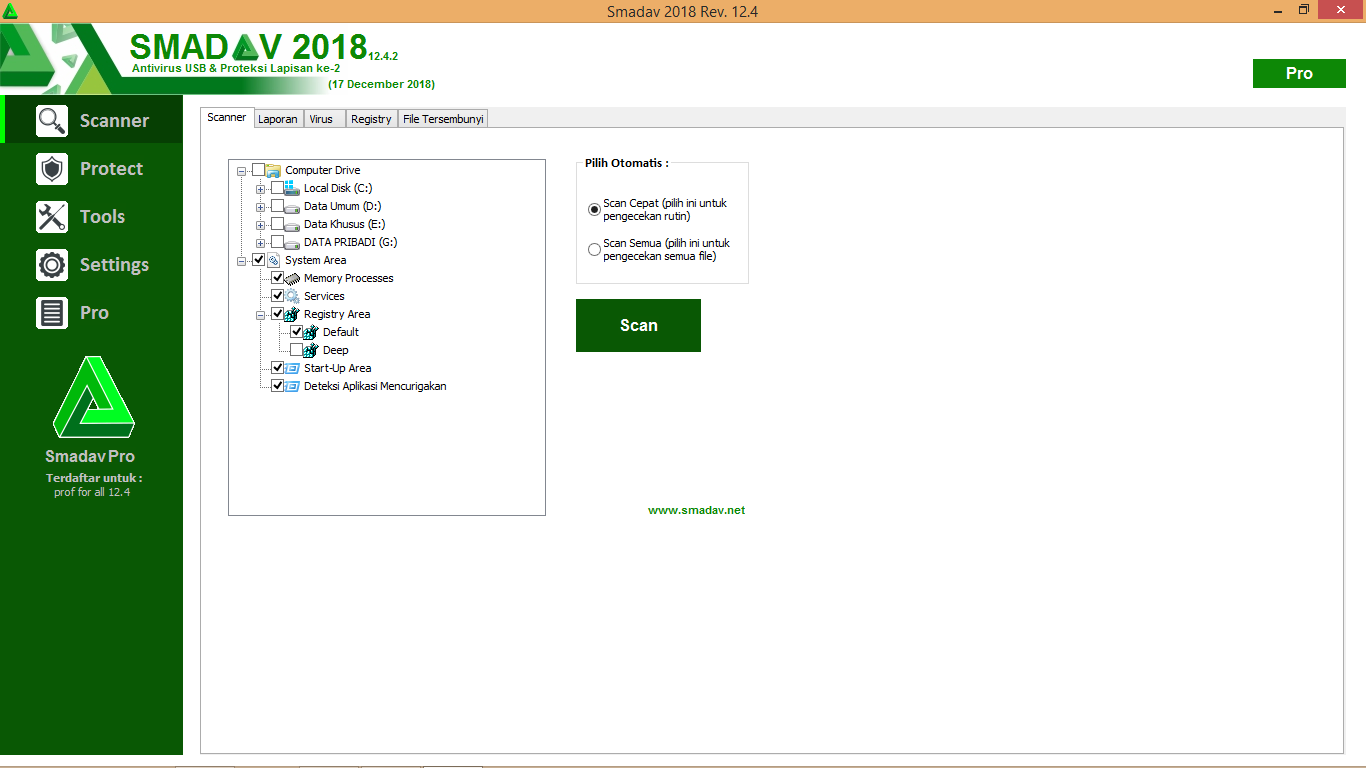
Task: Enable the Deep registry scan checkbox
Action: click(296, 350)
